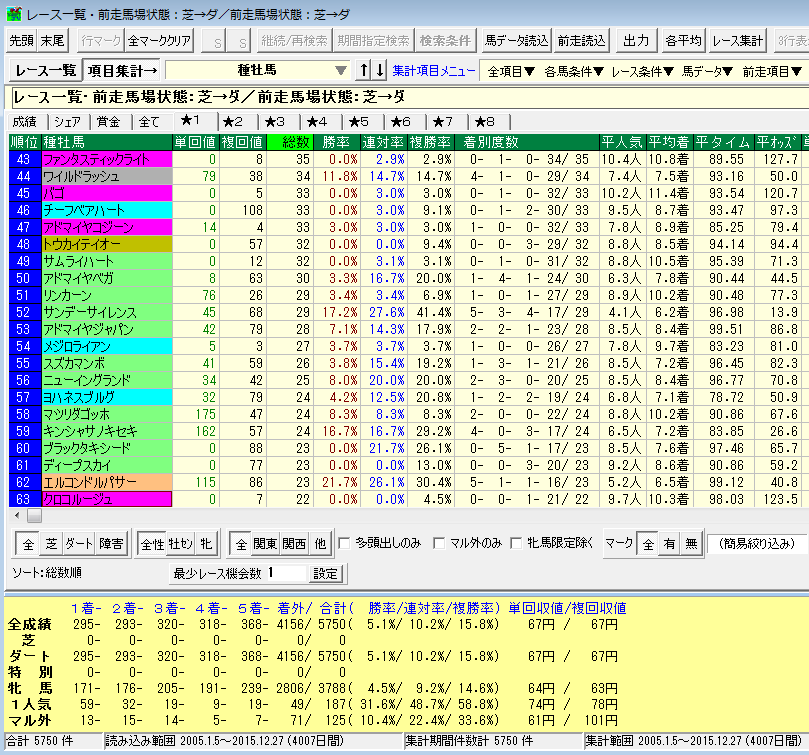Switch to 項目集計→ view

tap(122, 70)
